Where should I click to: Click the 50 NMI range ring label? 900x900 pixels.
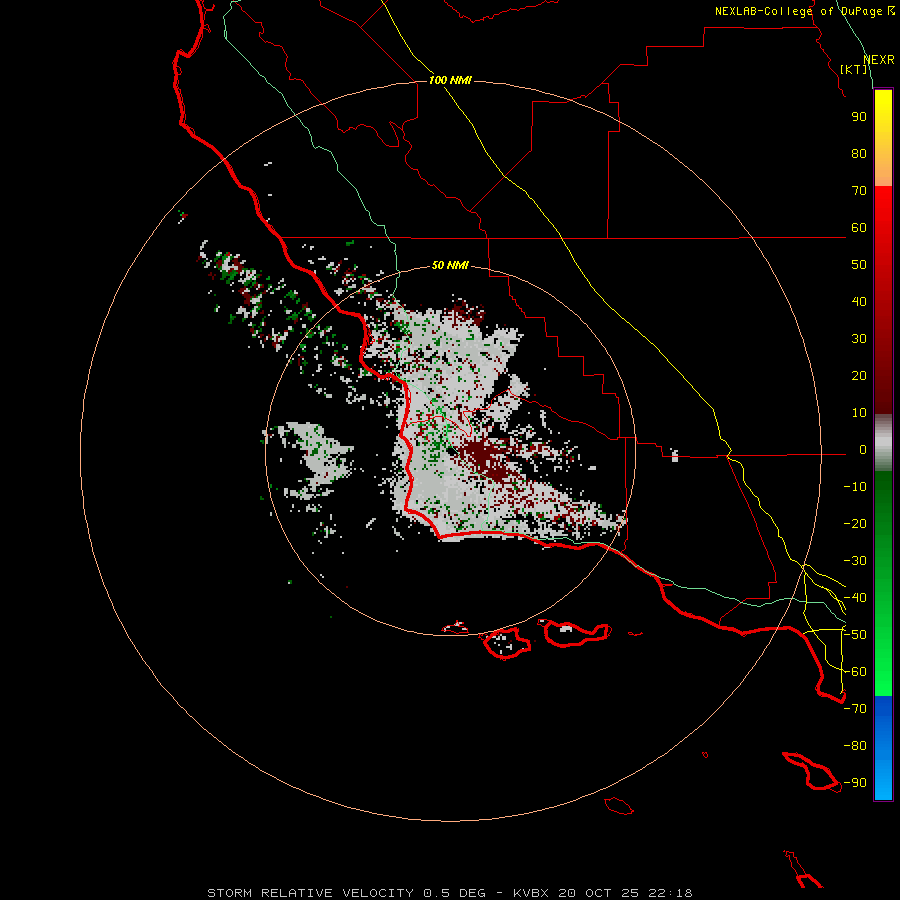click(450, 265)
